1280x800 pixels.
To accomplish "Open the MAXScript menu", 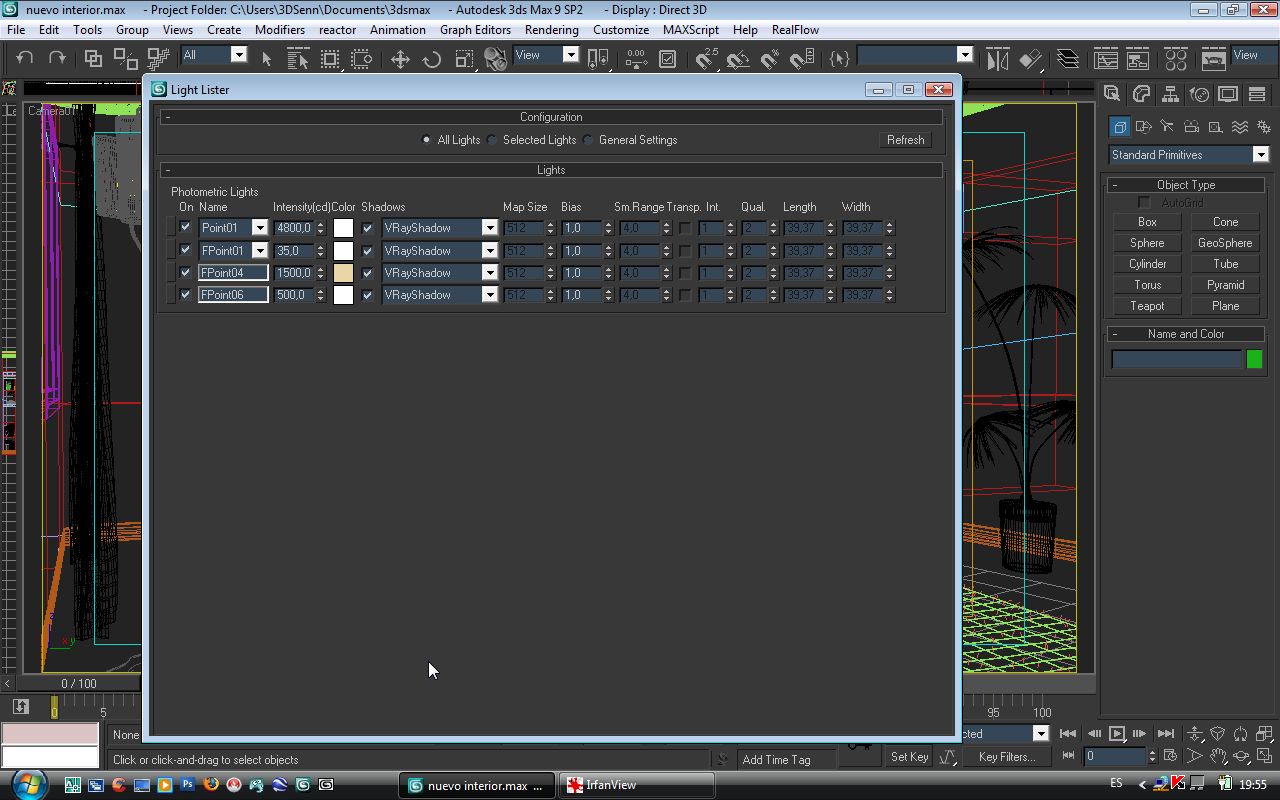I will (x=691, y=30).
